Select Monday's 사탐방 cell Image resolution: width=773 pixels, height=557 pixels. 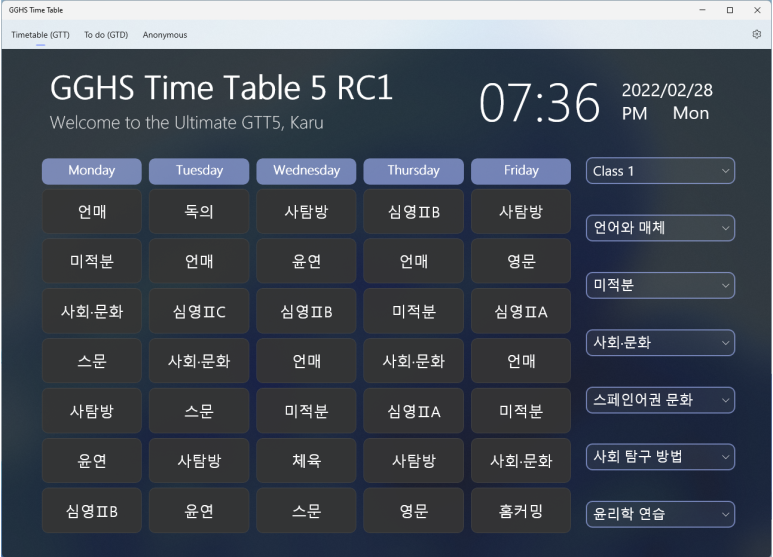[x=92, y=411]
